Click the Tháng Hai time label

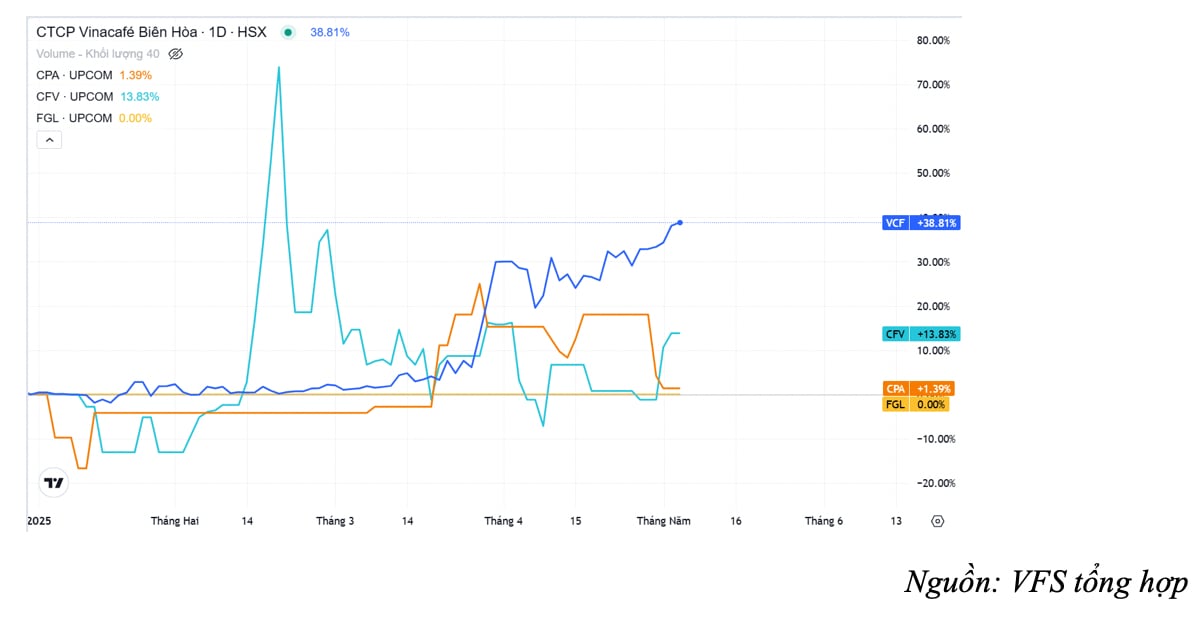[x=175, y=521]
